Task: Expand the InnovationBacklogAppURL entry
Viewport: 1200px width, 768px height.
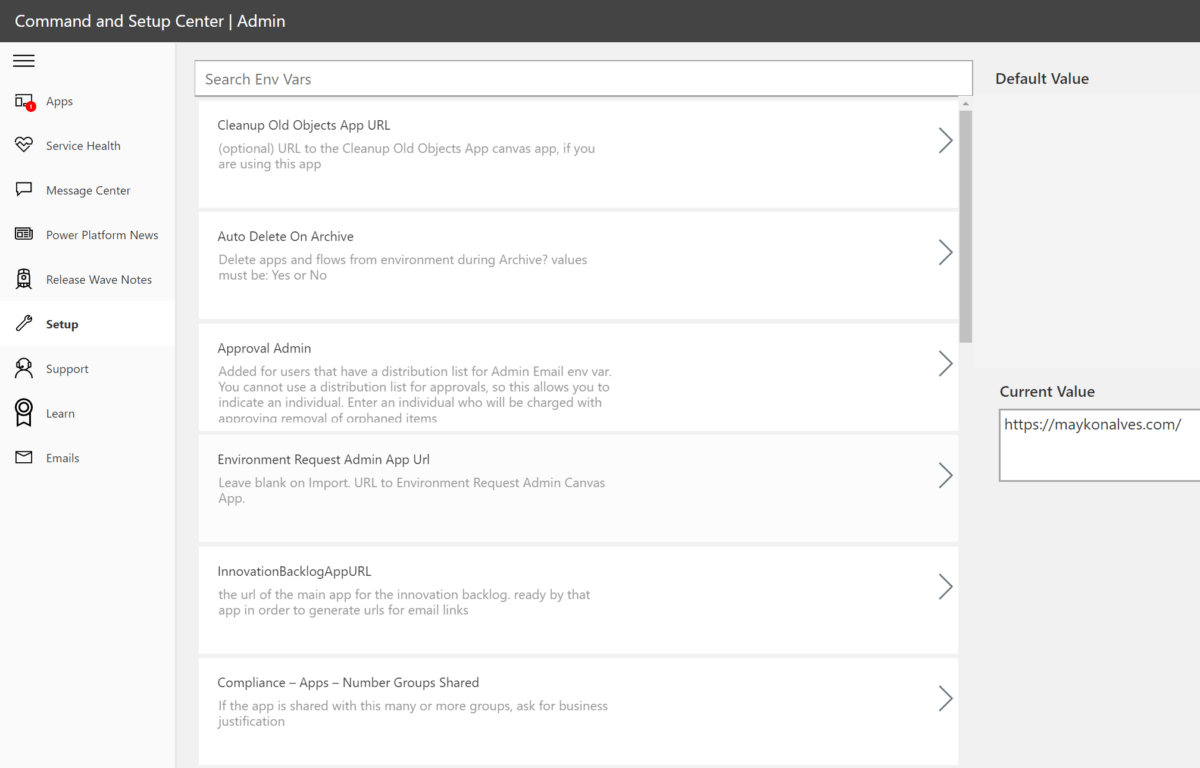Action: [x=945, y=587]
